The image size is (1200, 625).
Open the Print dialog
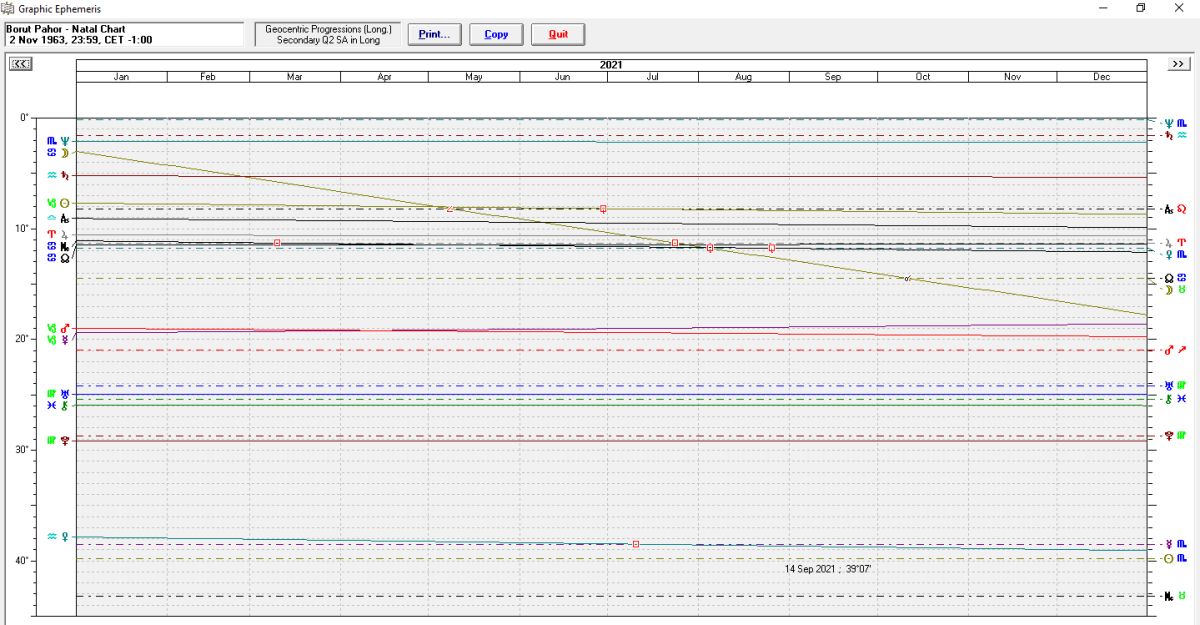[x=434, y=34]
